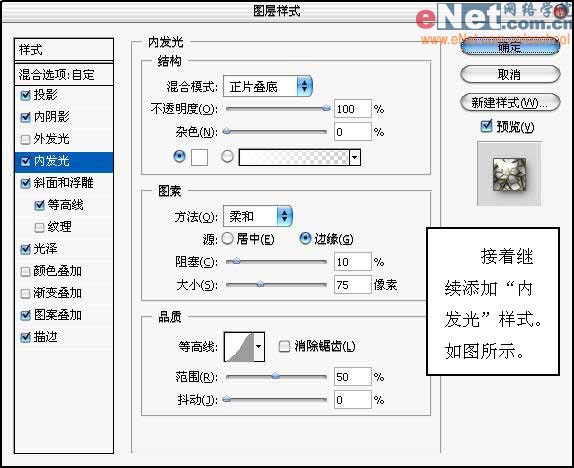
Task: Uncheck the 内发光 inner glow checkbox
Action: [x=25, y=161]
